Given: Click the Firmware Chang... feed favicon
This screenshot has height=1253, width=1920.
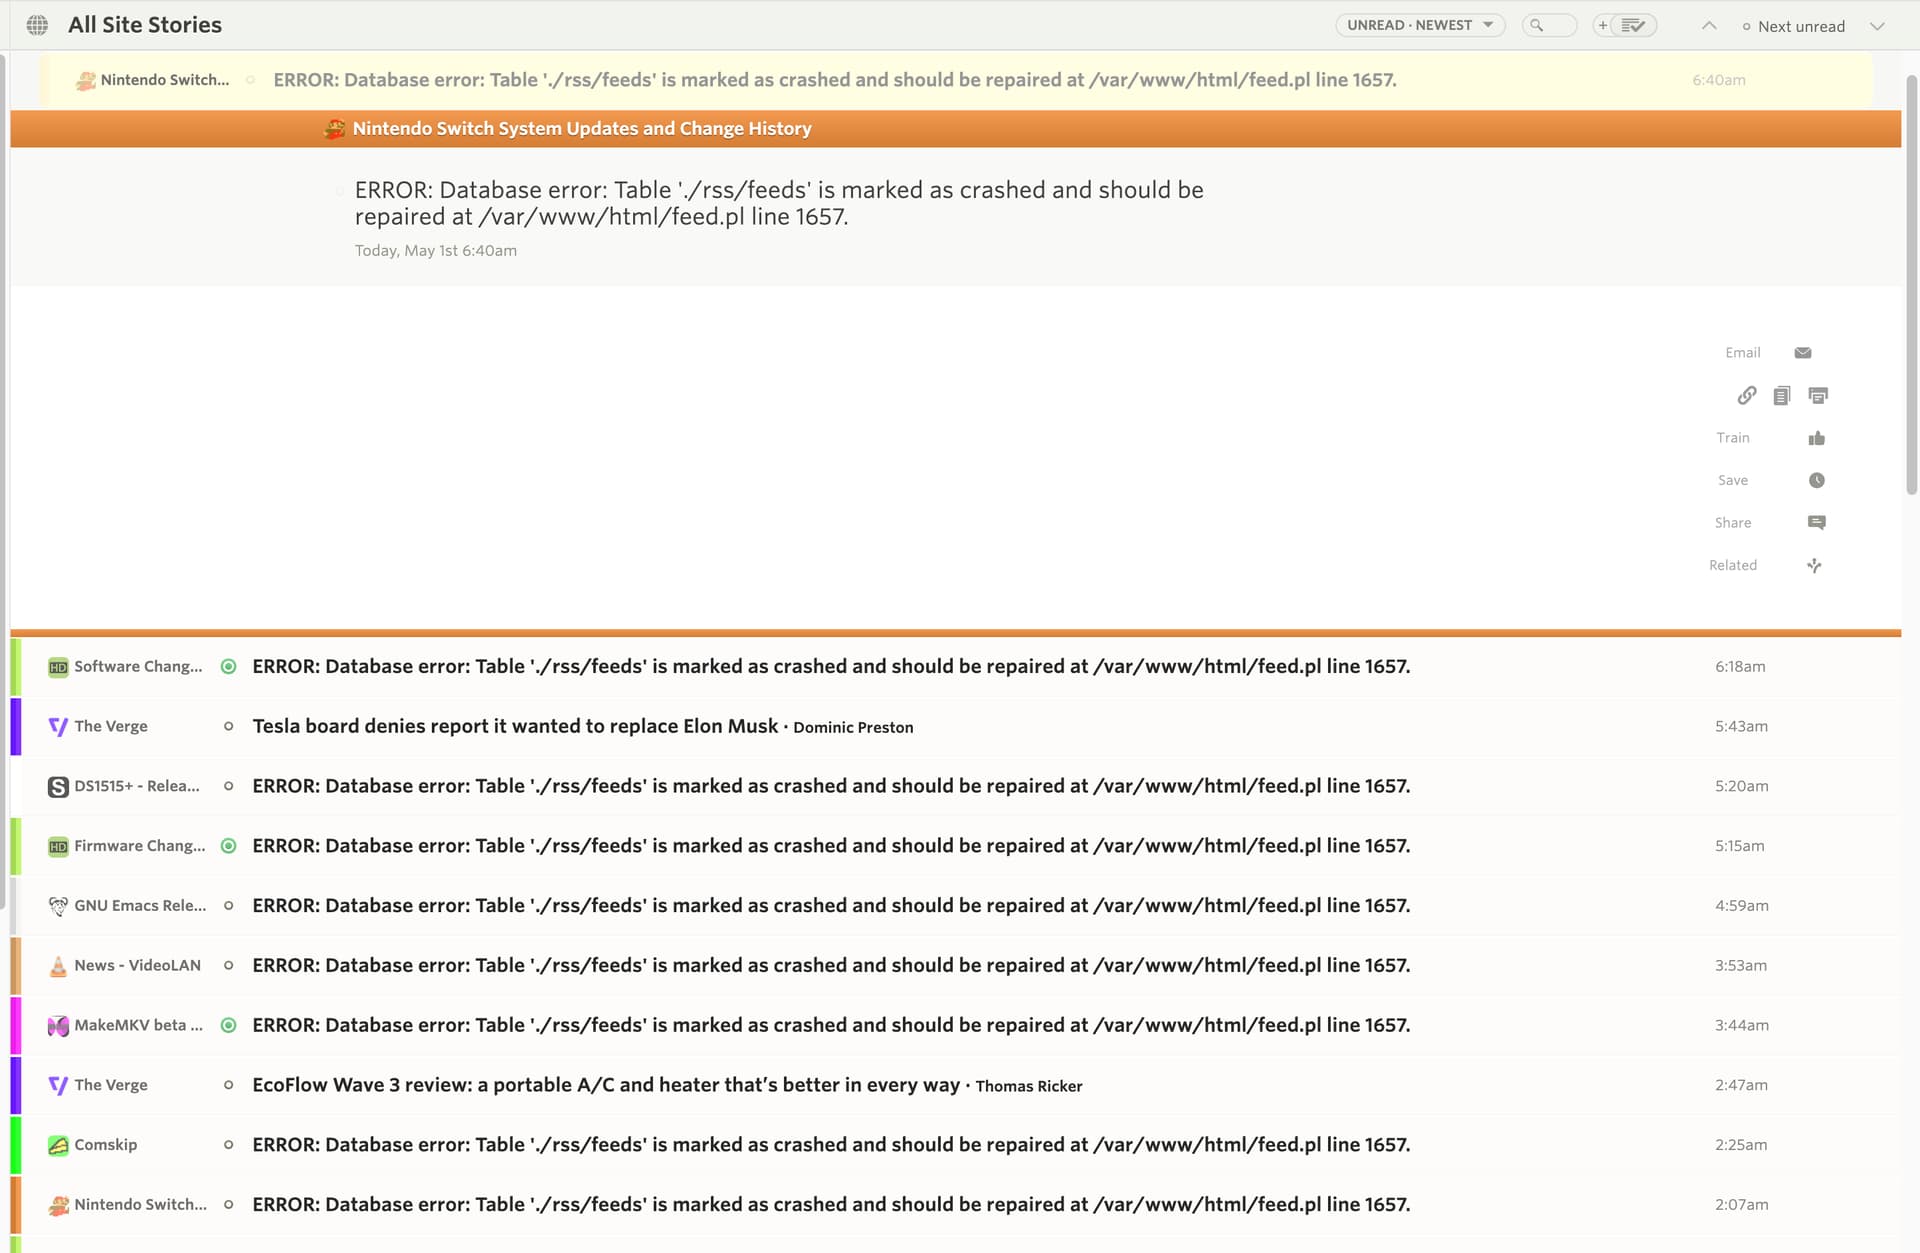Looking at the screenshot, I should pos(58,847).
